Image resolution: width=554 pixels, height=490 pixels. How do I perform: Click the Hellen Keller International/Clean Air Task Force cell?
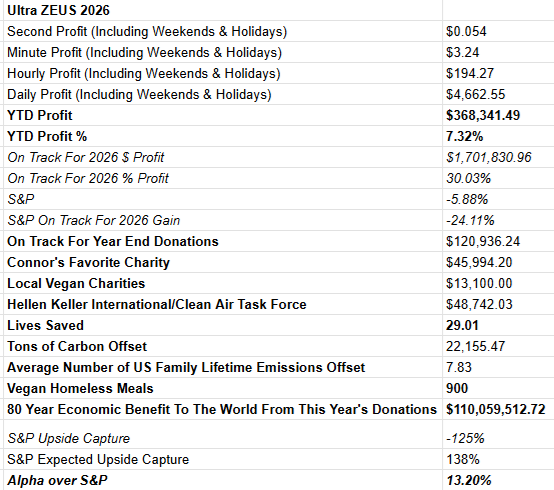[x=223, y=305]
